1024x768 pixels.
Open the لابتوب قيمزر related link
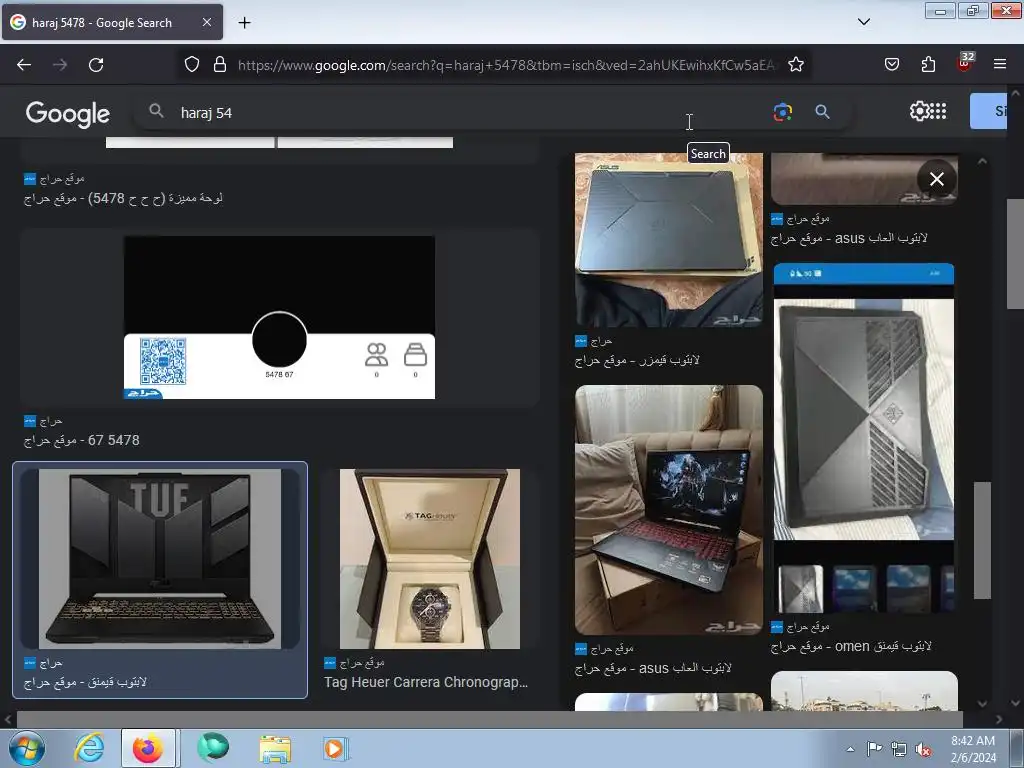637,360
